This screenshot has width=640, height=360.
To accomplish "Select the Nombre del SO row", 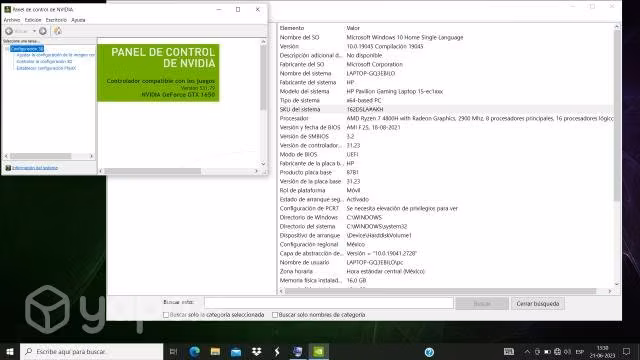I will pos(445,37).
